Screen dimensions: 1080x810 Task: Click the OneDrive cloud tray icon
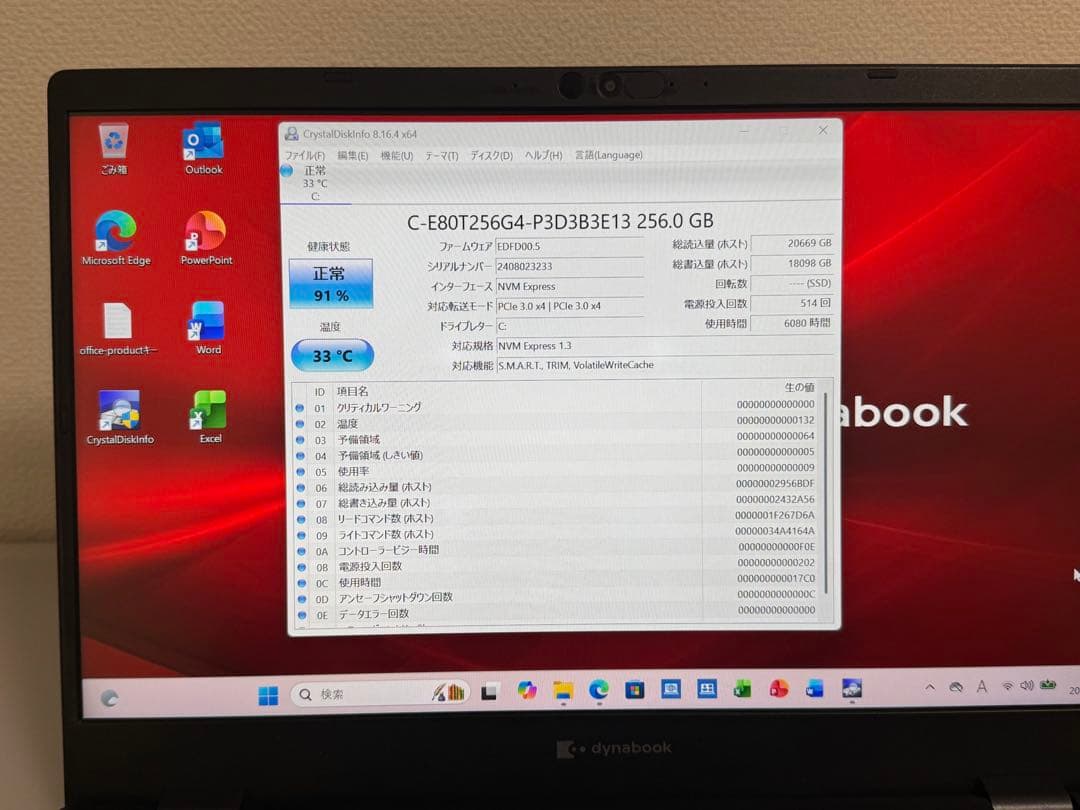point(956,687)
